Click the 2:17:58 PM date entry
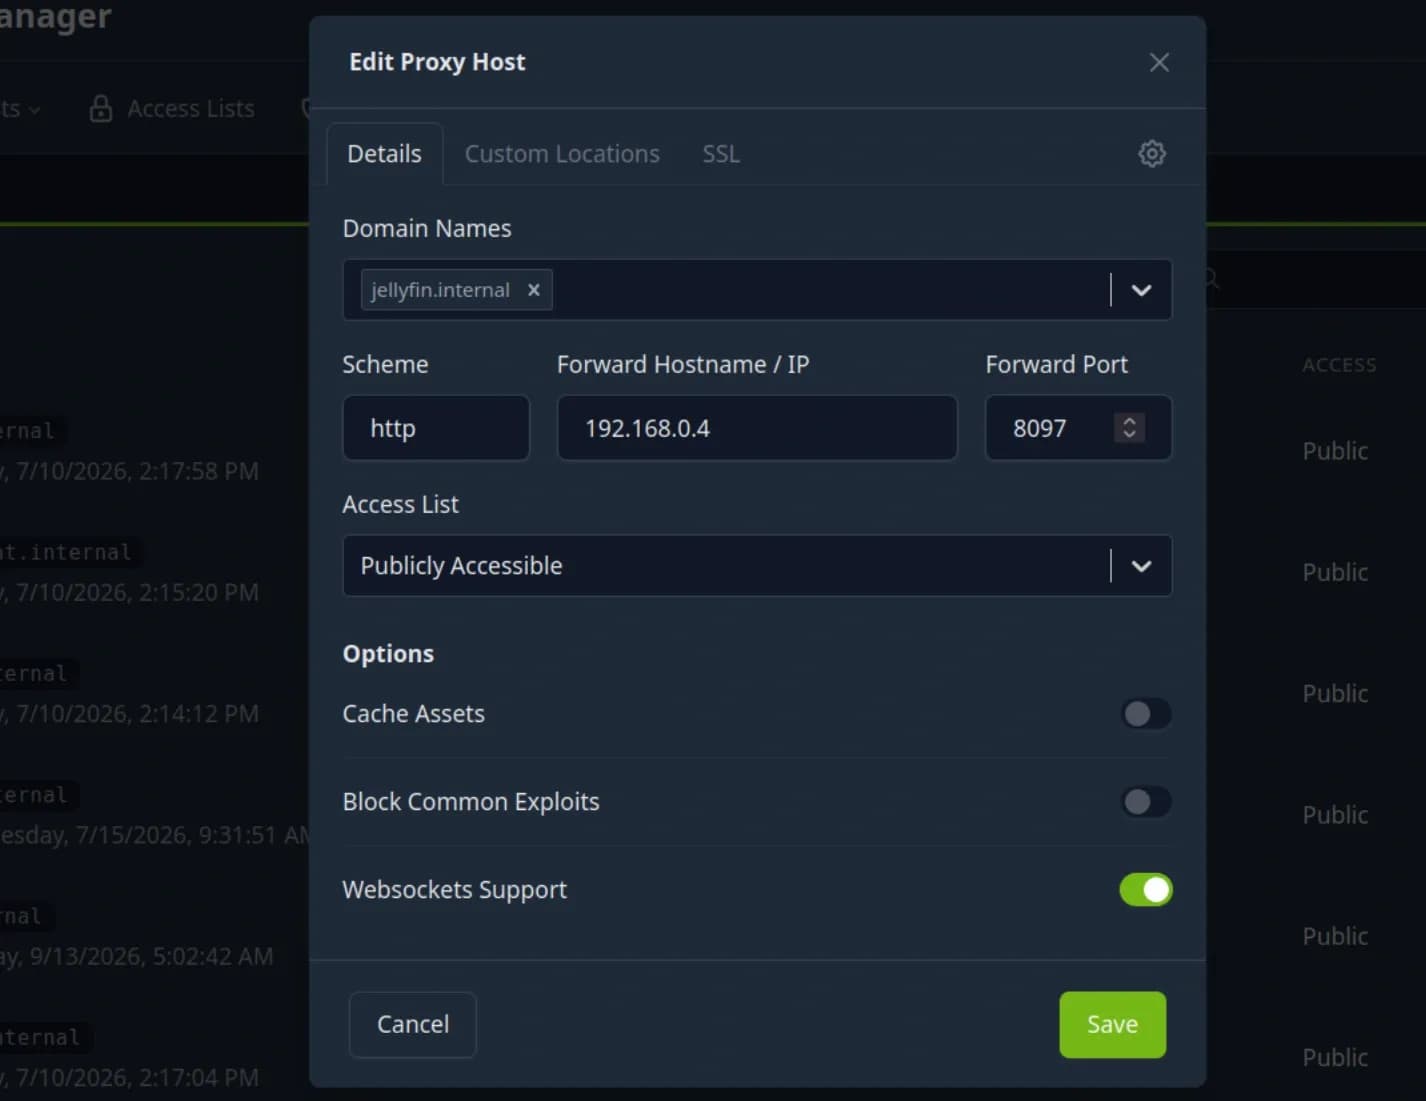The width and height of the screenshot is (1426, 1101). [x=130, y=471]
